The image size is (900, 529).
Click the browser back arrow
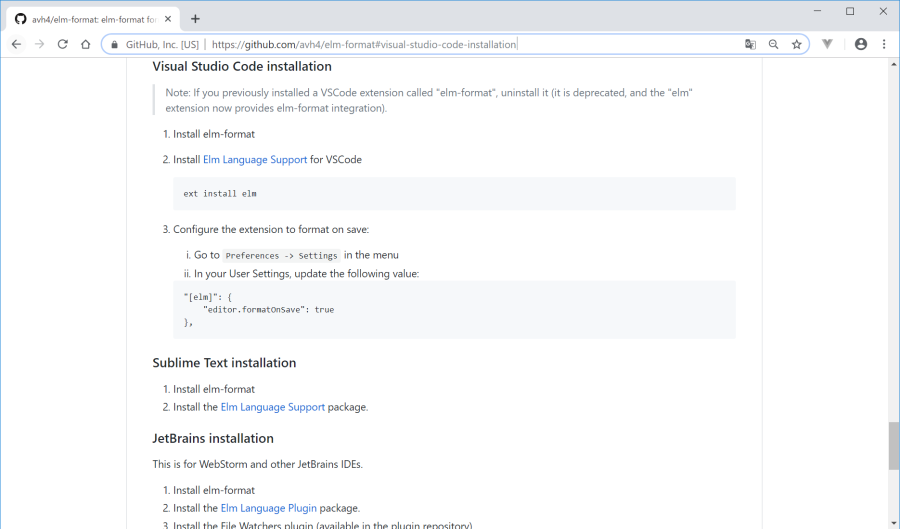(16, 44)
